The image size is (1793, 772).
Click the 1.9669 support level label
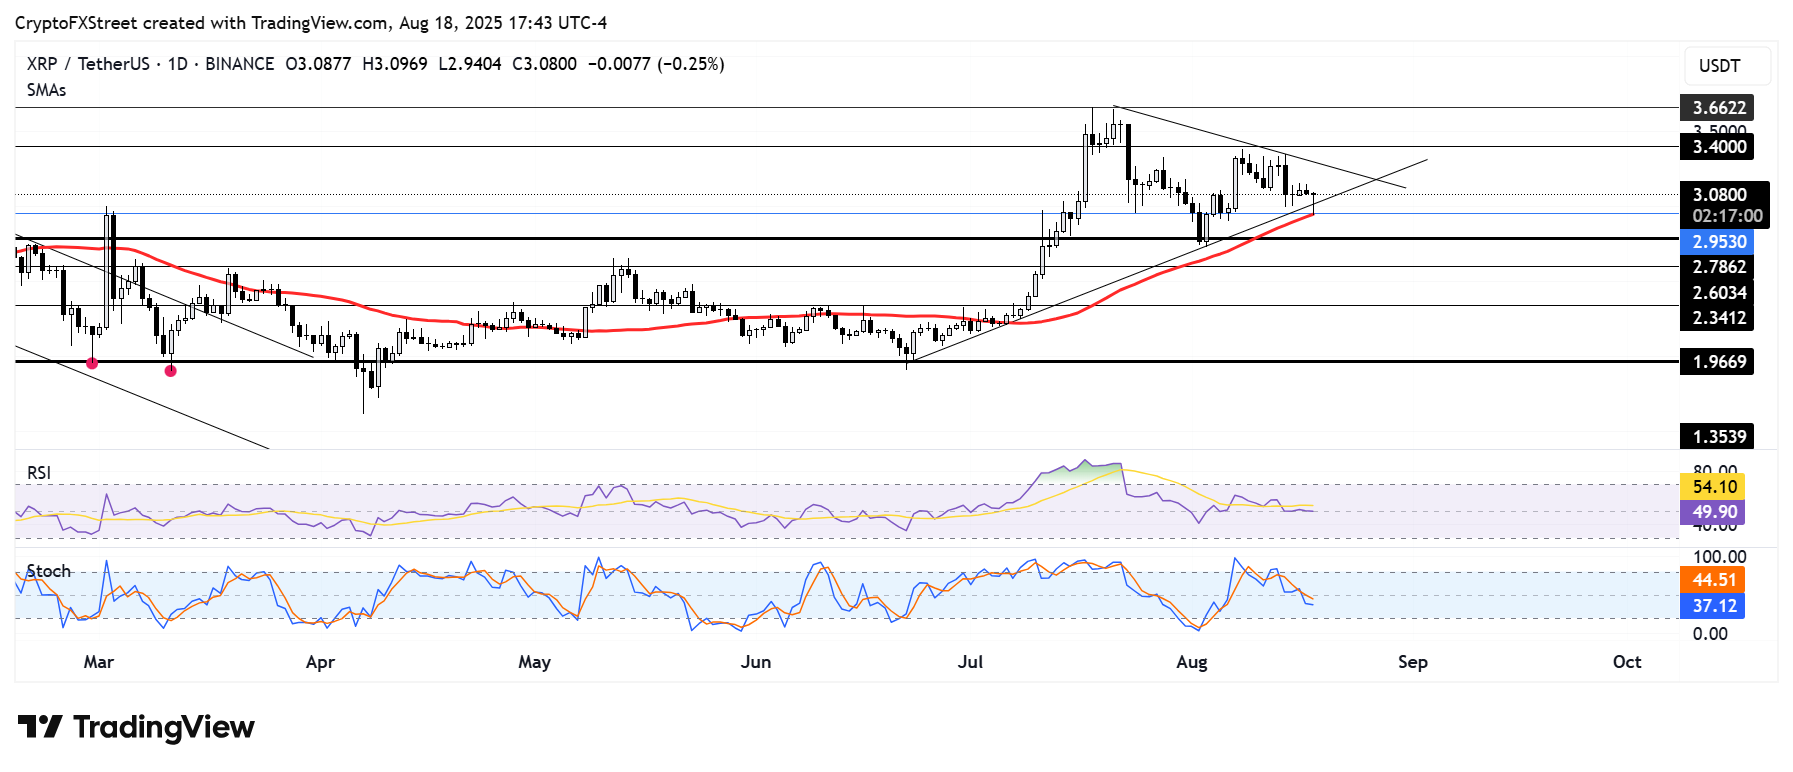tap(1718, 362)
